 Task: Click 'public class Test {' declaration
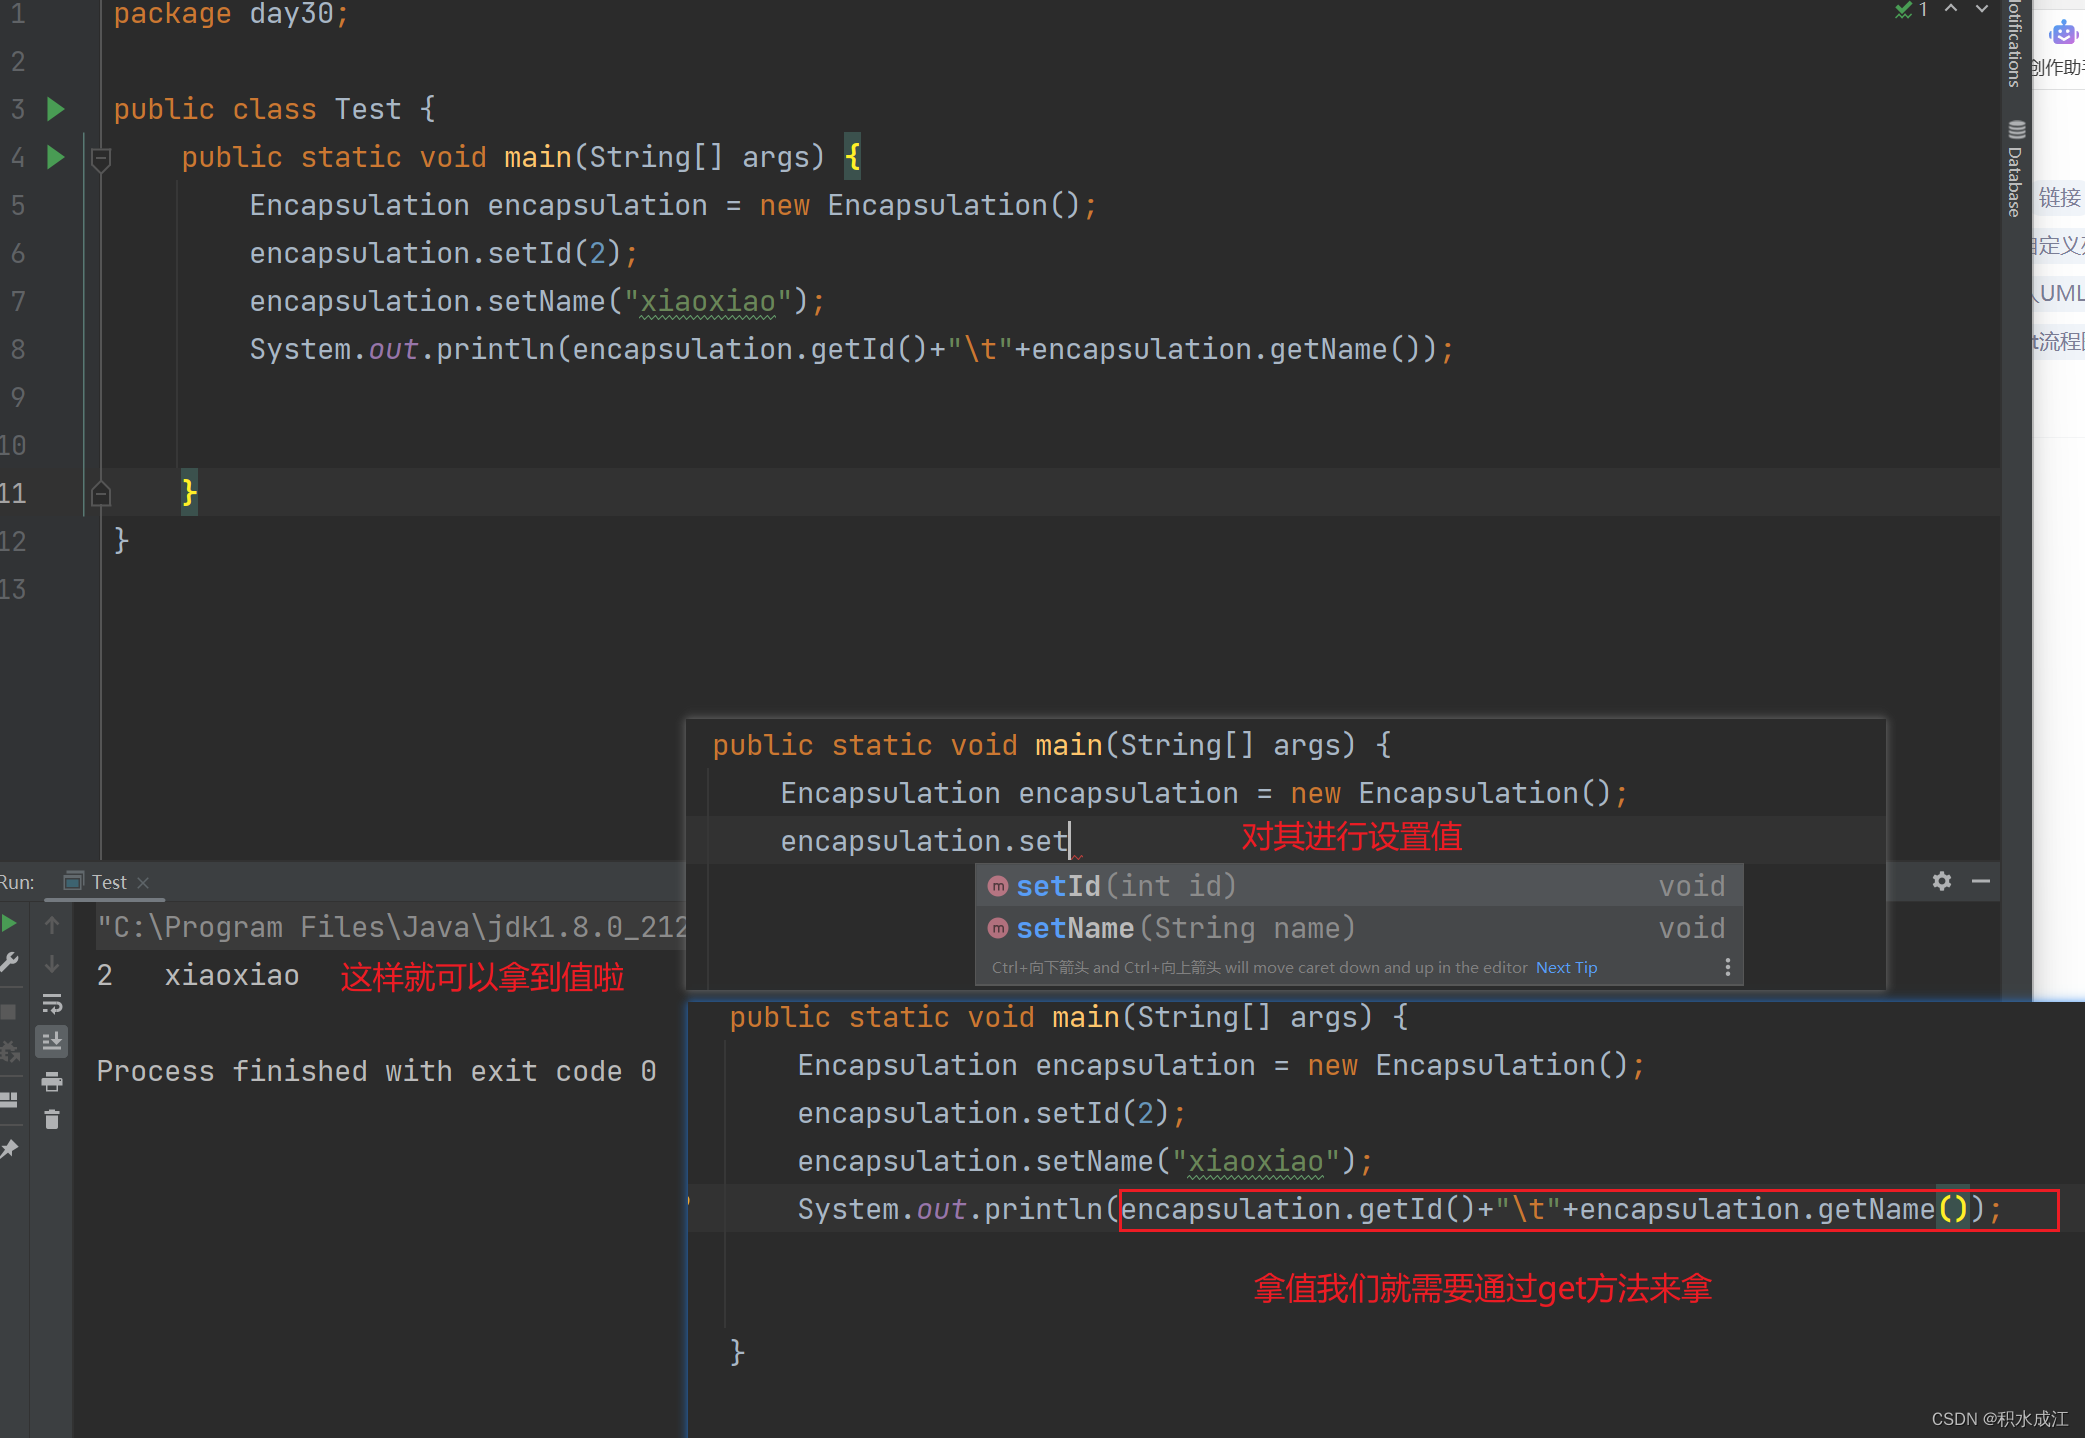[274, 109]
